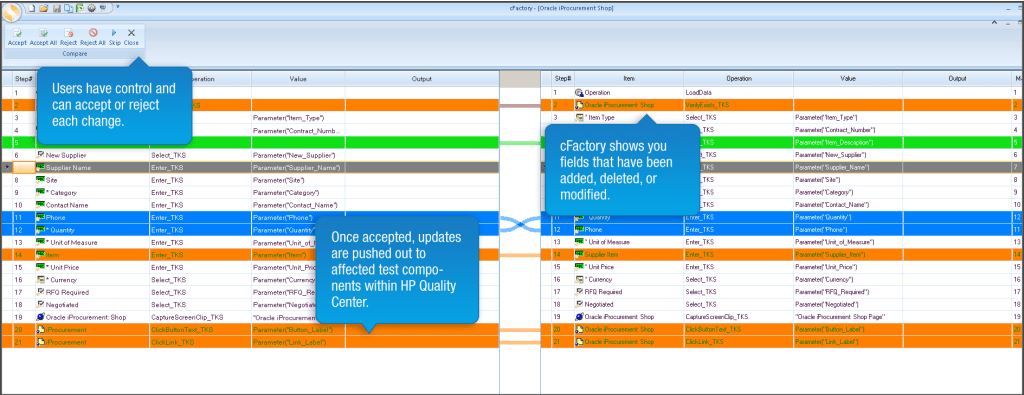Click 'Parameter("Supplier_Item")' in the right pane
This screenshot has width=1024, height=395.
tap(831, 254)
